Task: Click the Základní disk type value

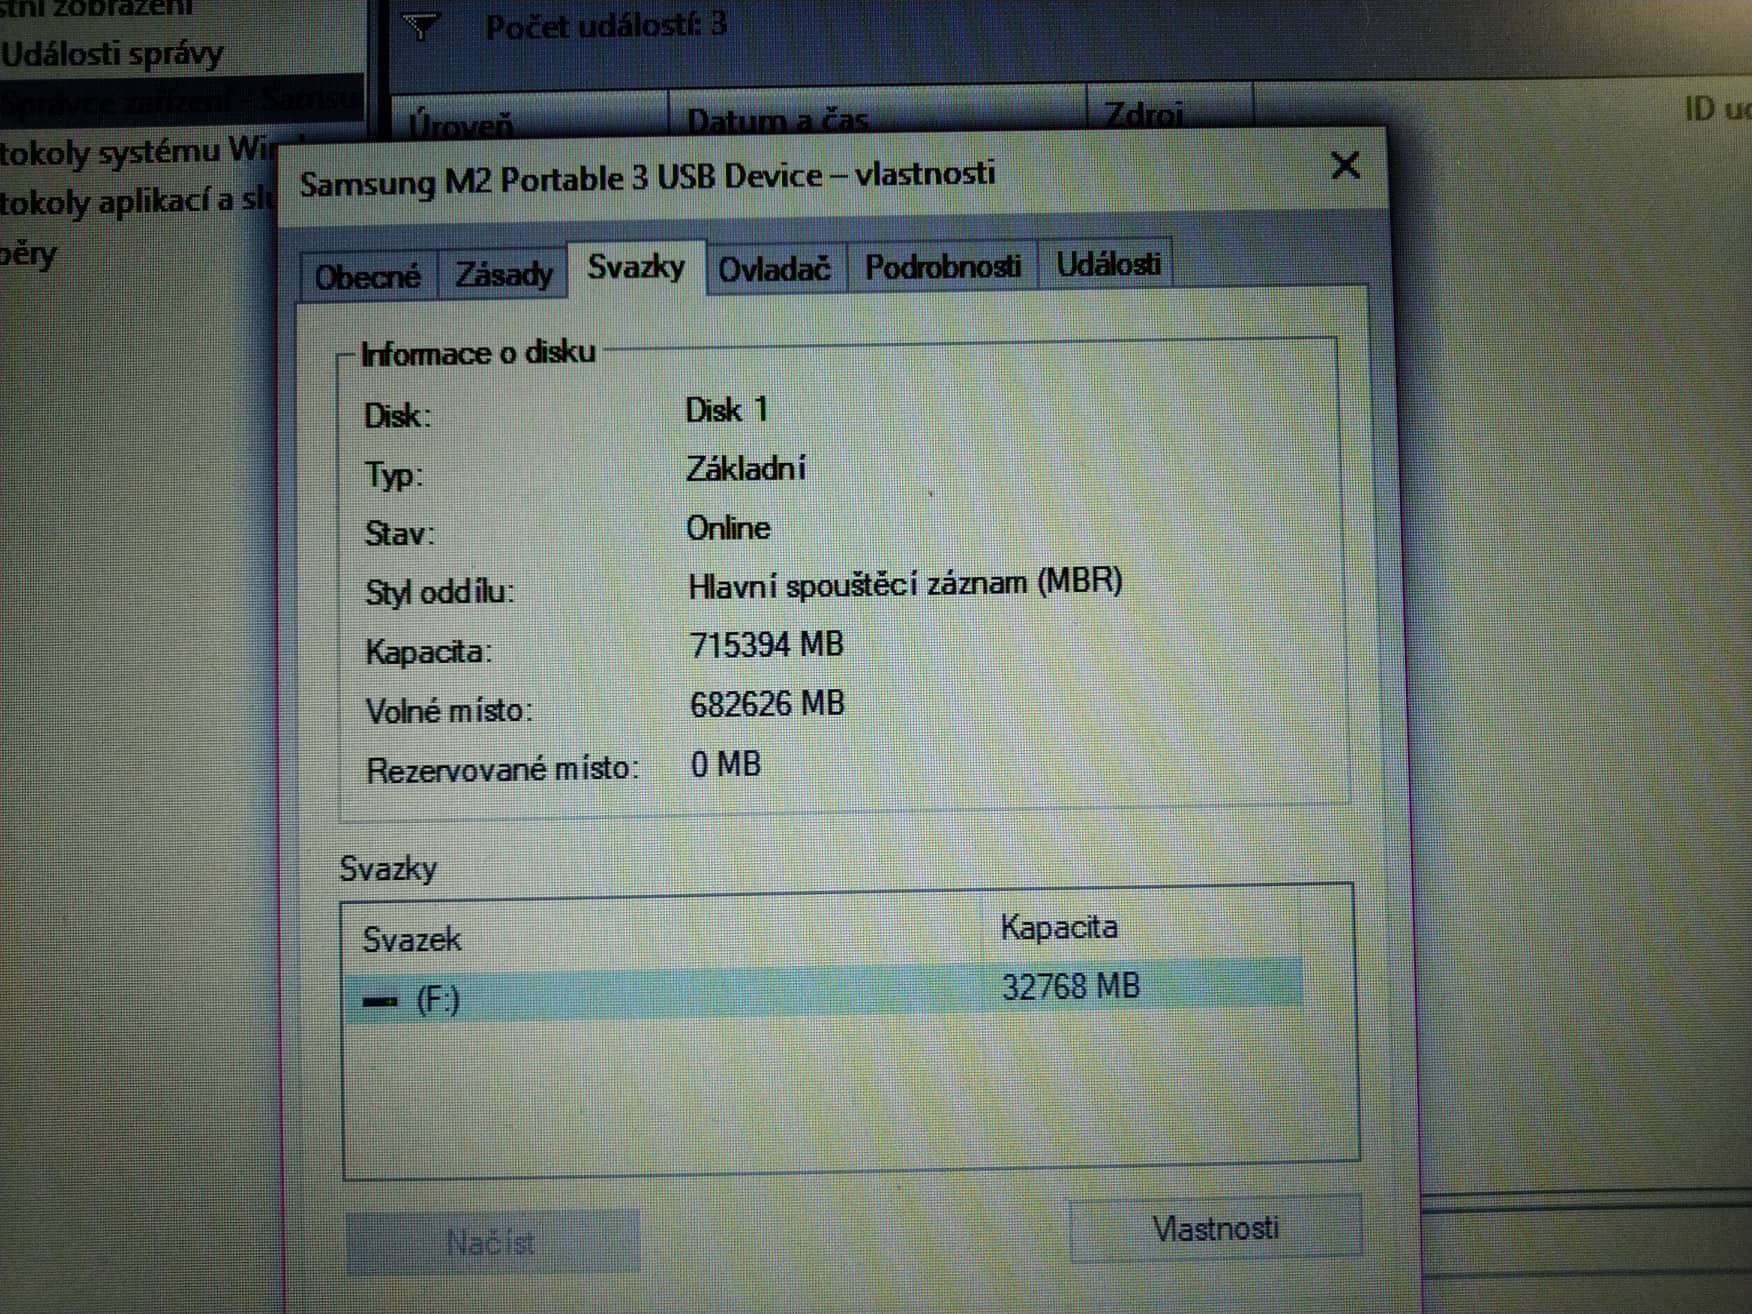Action: point(746,468)
